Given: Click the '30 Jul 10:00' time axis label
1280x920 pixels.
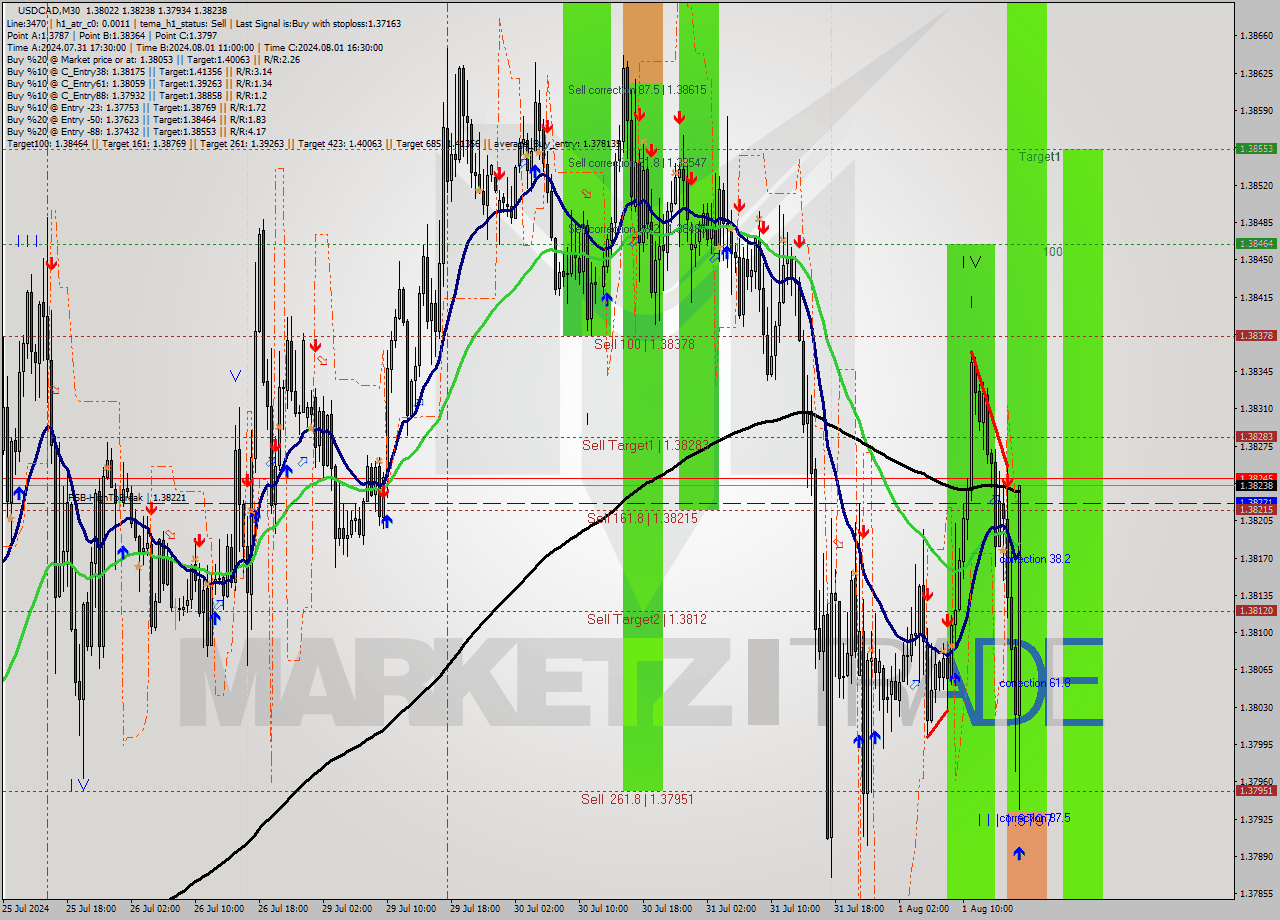Looking at the screenshot, I should (x=602, y=909).
